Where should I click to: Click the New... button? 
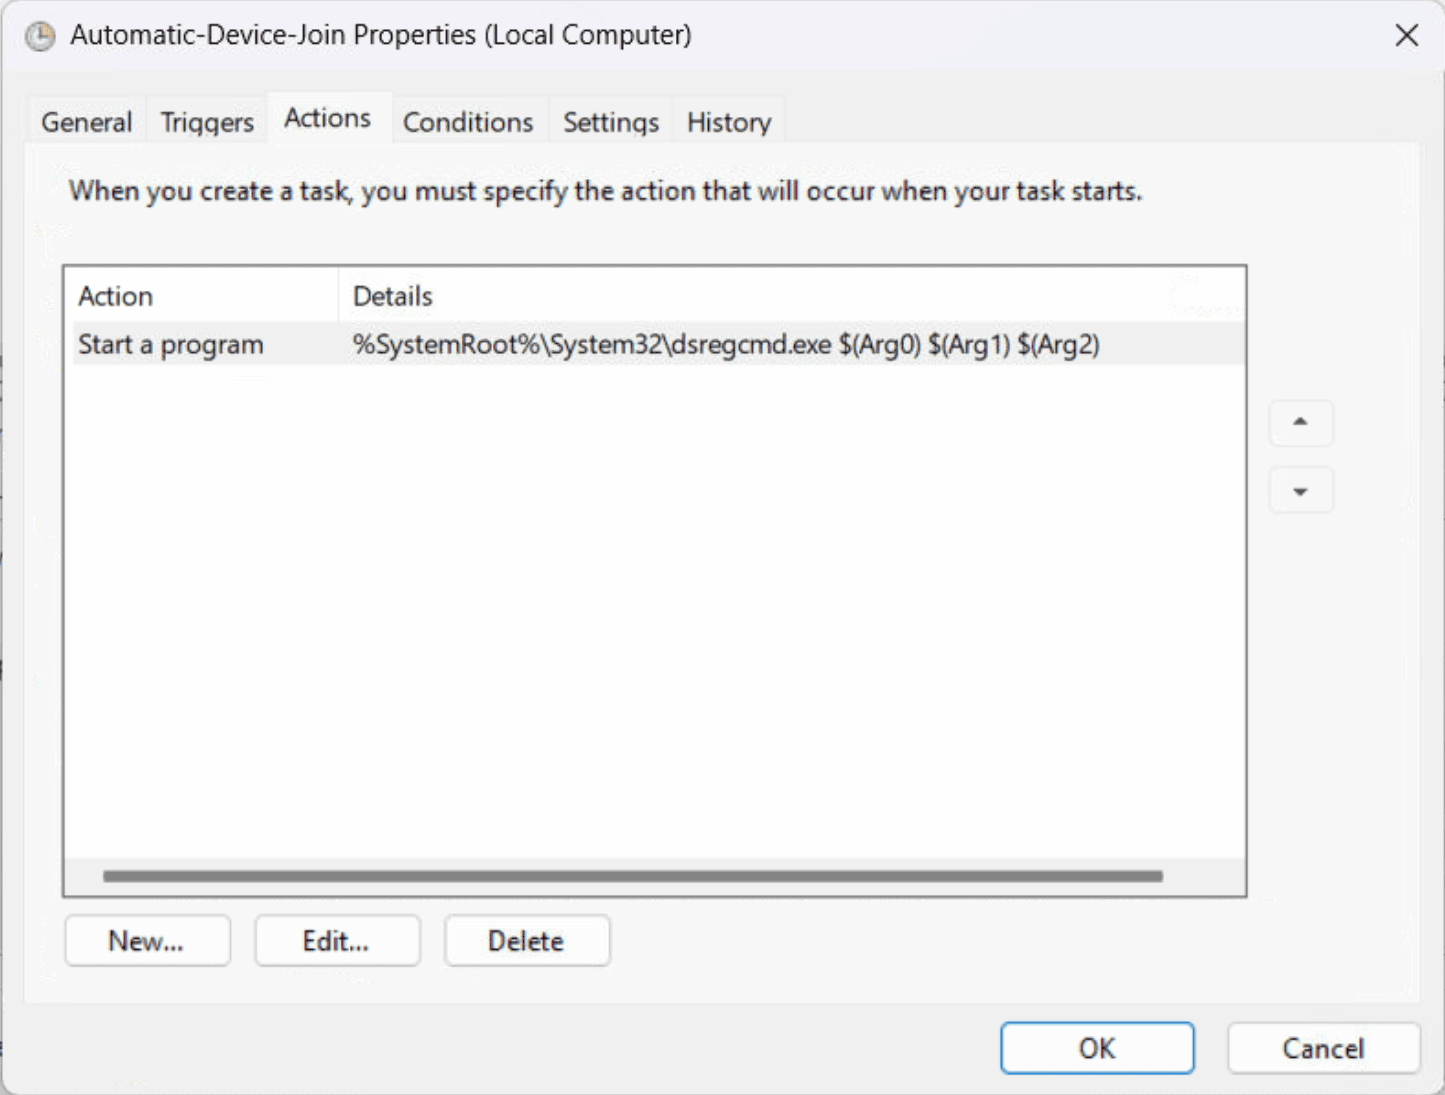[x=147, y=941]
